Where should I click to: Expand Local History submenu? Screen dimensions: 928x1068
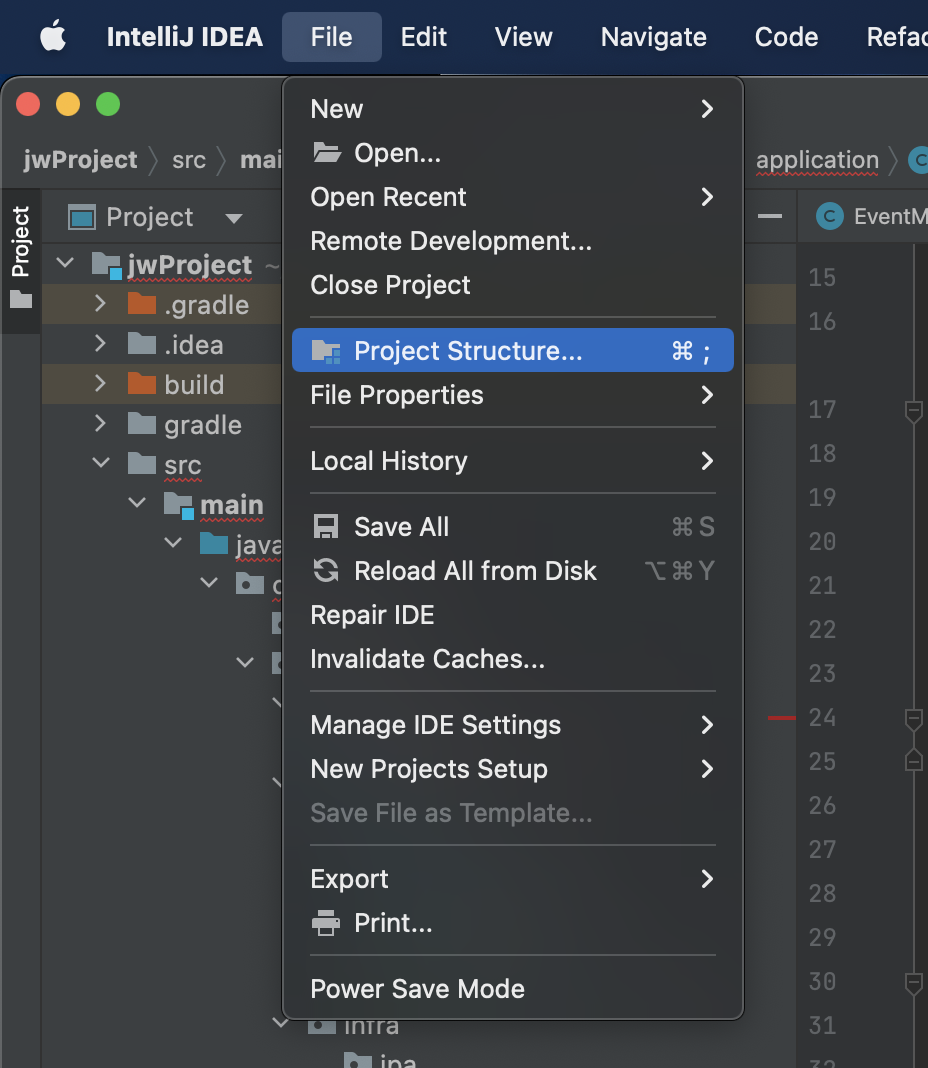512,461
